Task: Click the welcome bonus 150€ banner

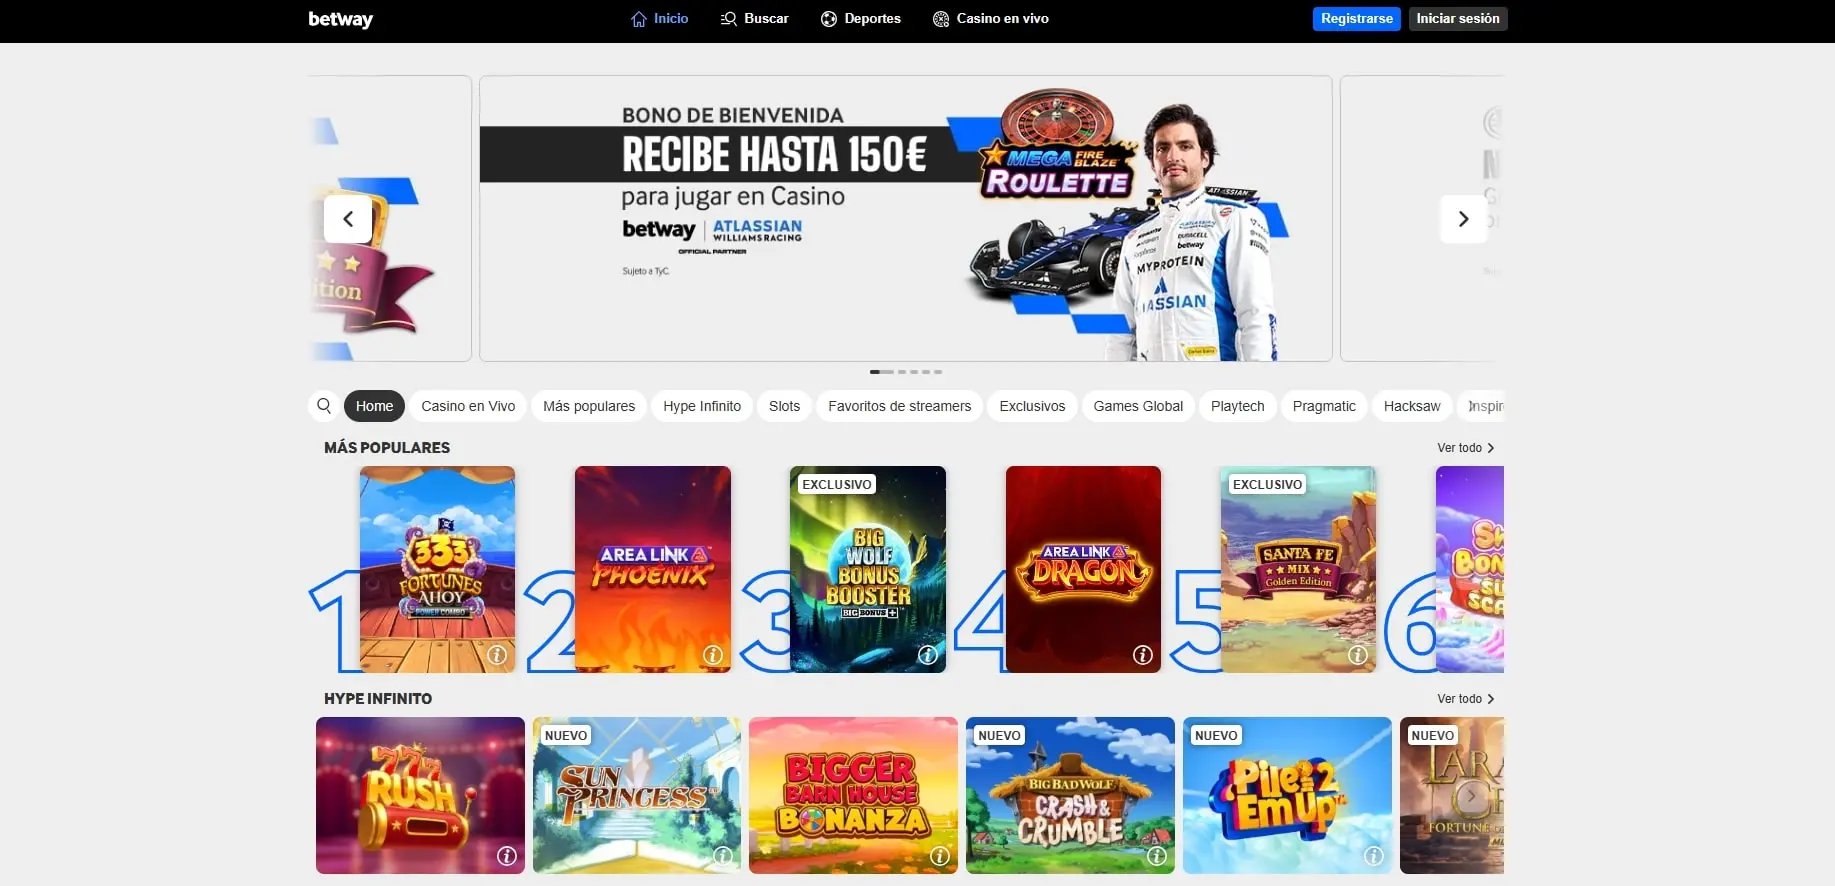Action: coord(906,219)
